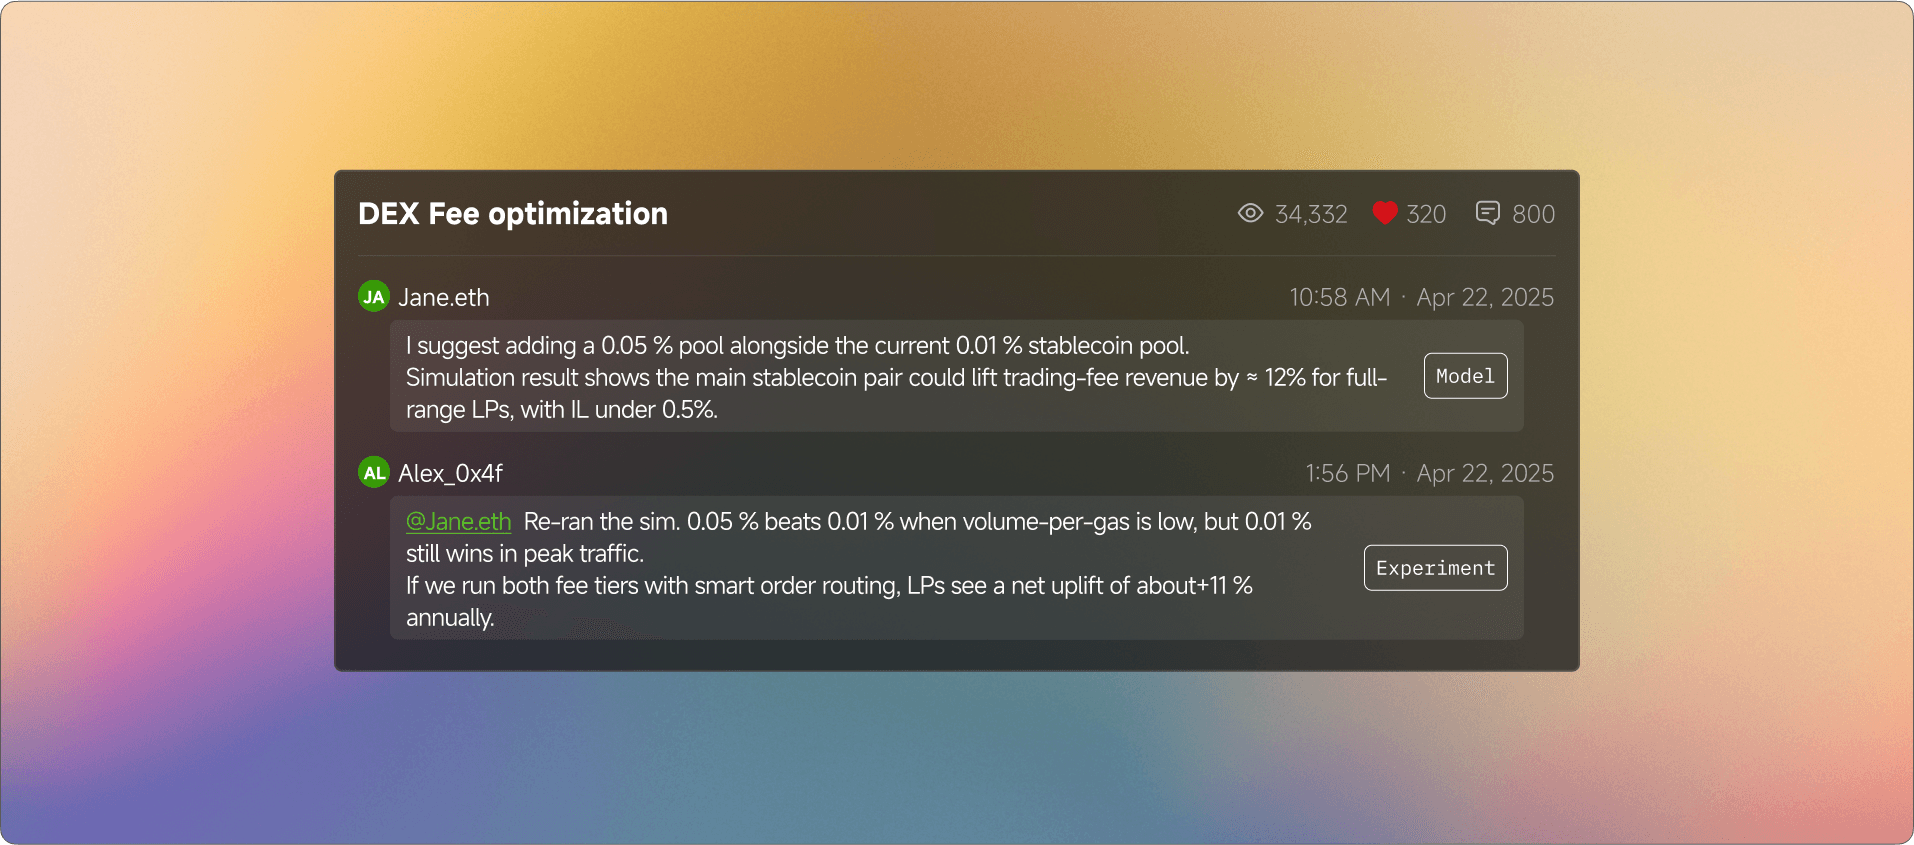The width and height of the screenshot is (1914, 845).
Task: Click the 320 likes count
Action: (1426, 214)
